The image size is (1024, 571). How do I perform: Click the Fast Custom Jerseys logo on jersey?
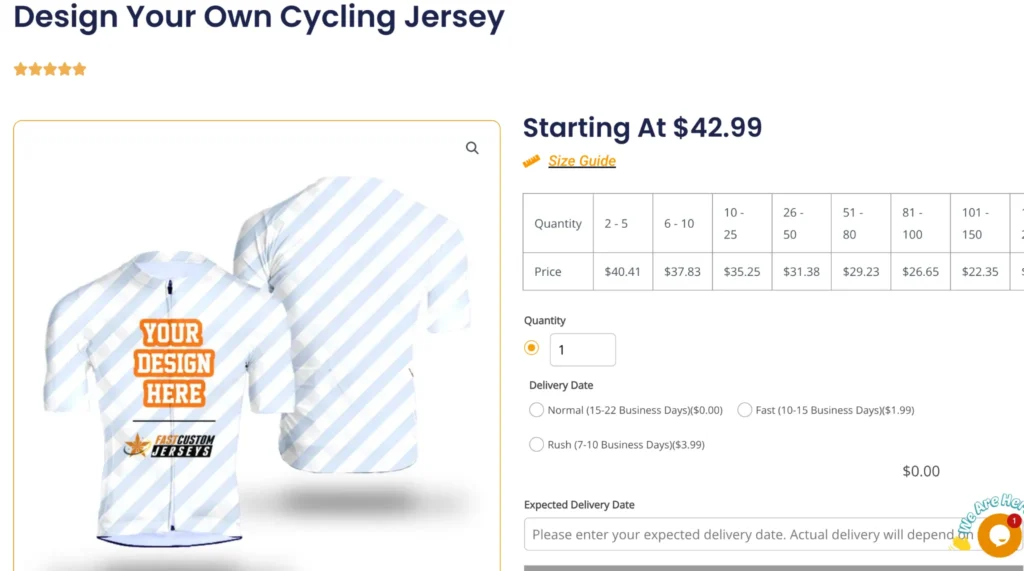click(170, 445)
